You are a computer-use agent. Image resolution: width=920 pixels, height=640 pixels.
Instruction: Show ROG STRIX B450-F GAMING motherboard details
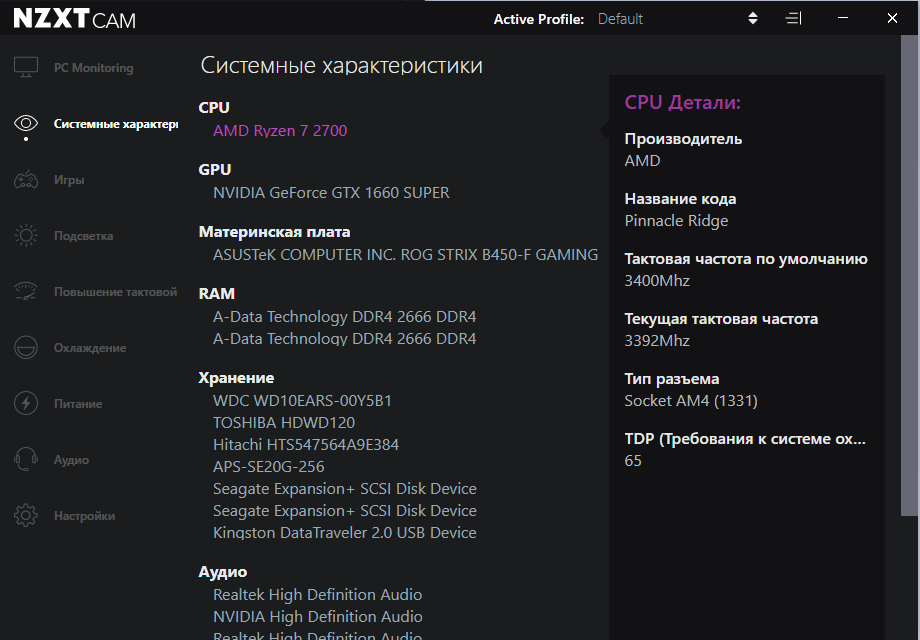coord(405,255)
